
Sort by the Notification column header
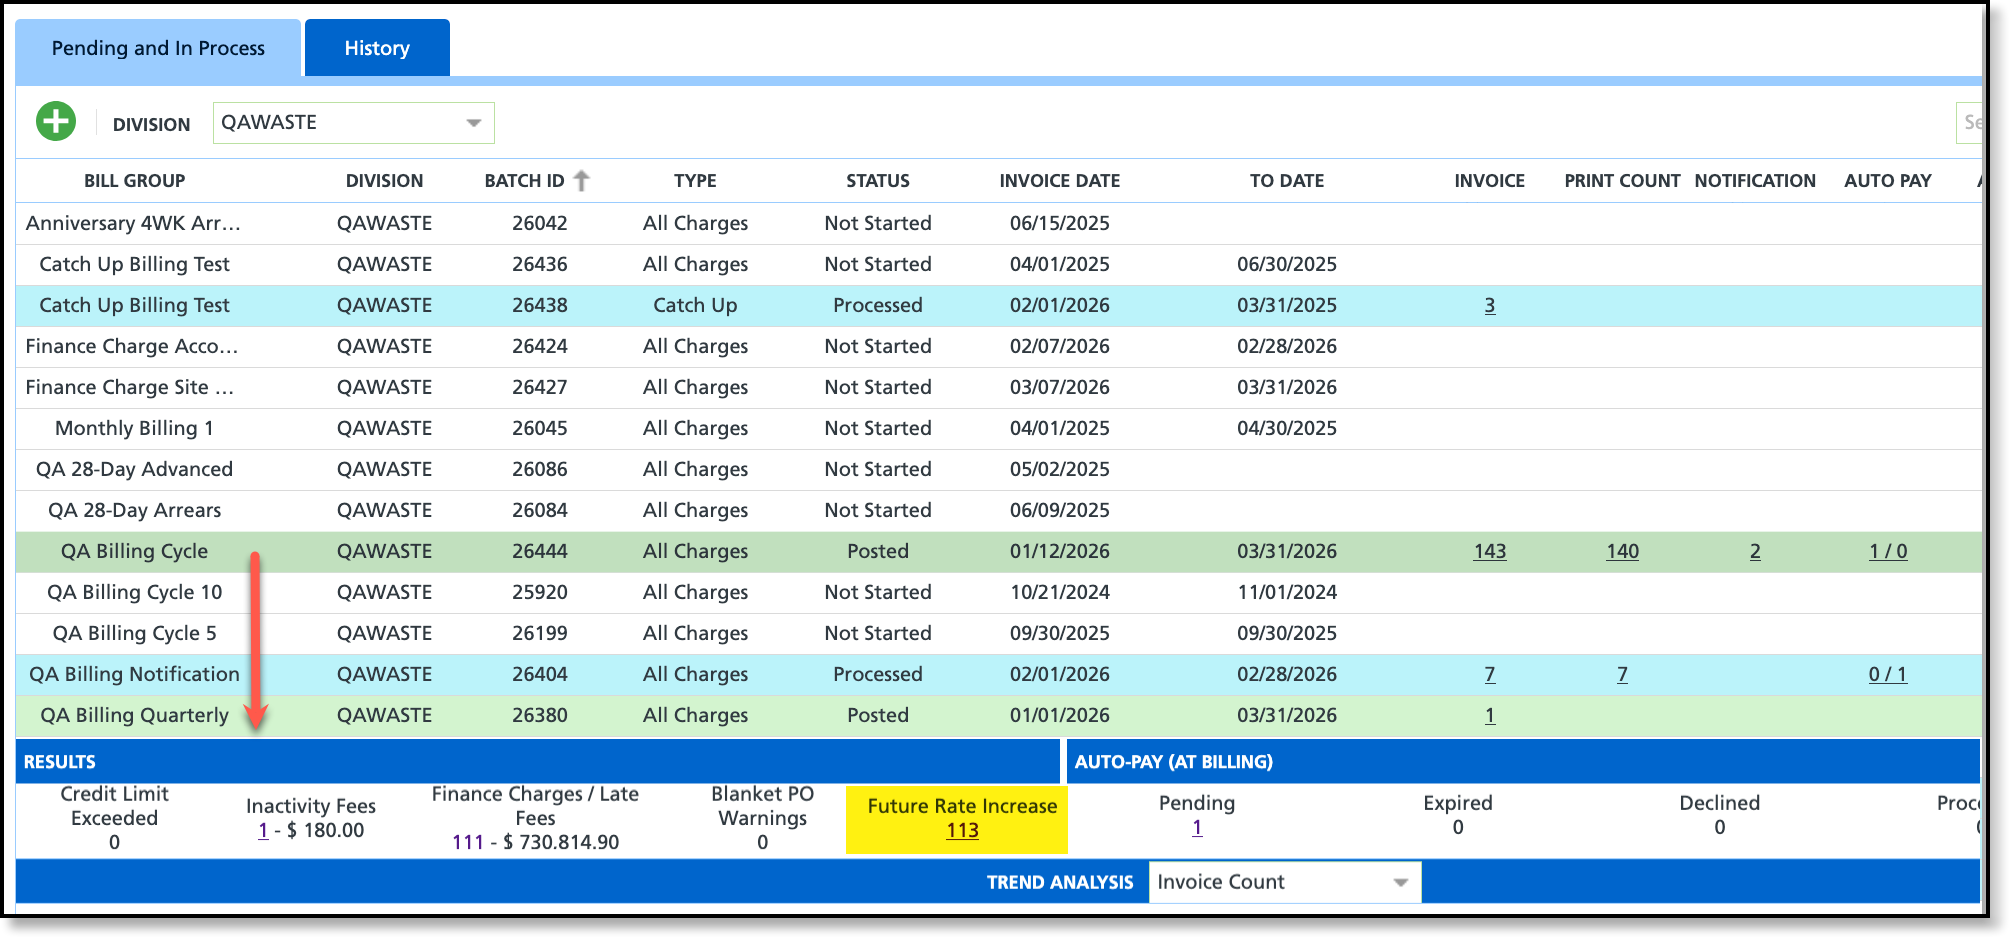(x=1755, y=181)
